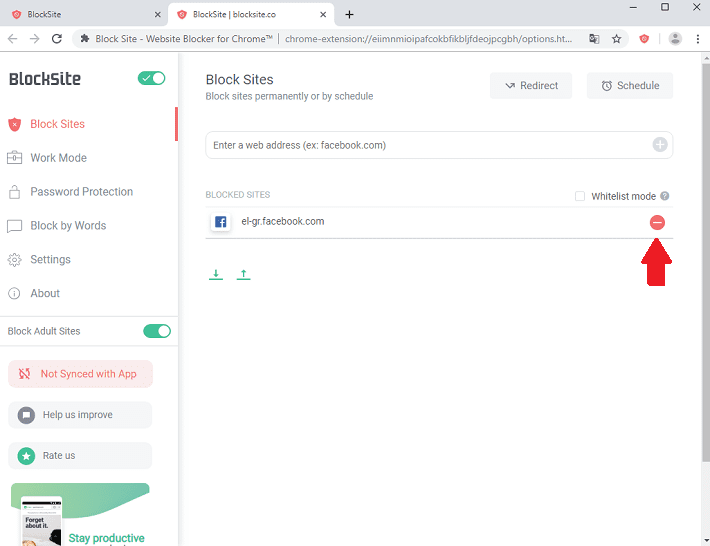Click the Rate us button
The image size is (710, 546).
click(x=80, y=455)
